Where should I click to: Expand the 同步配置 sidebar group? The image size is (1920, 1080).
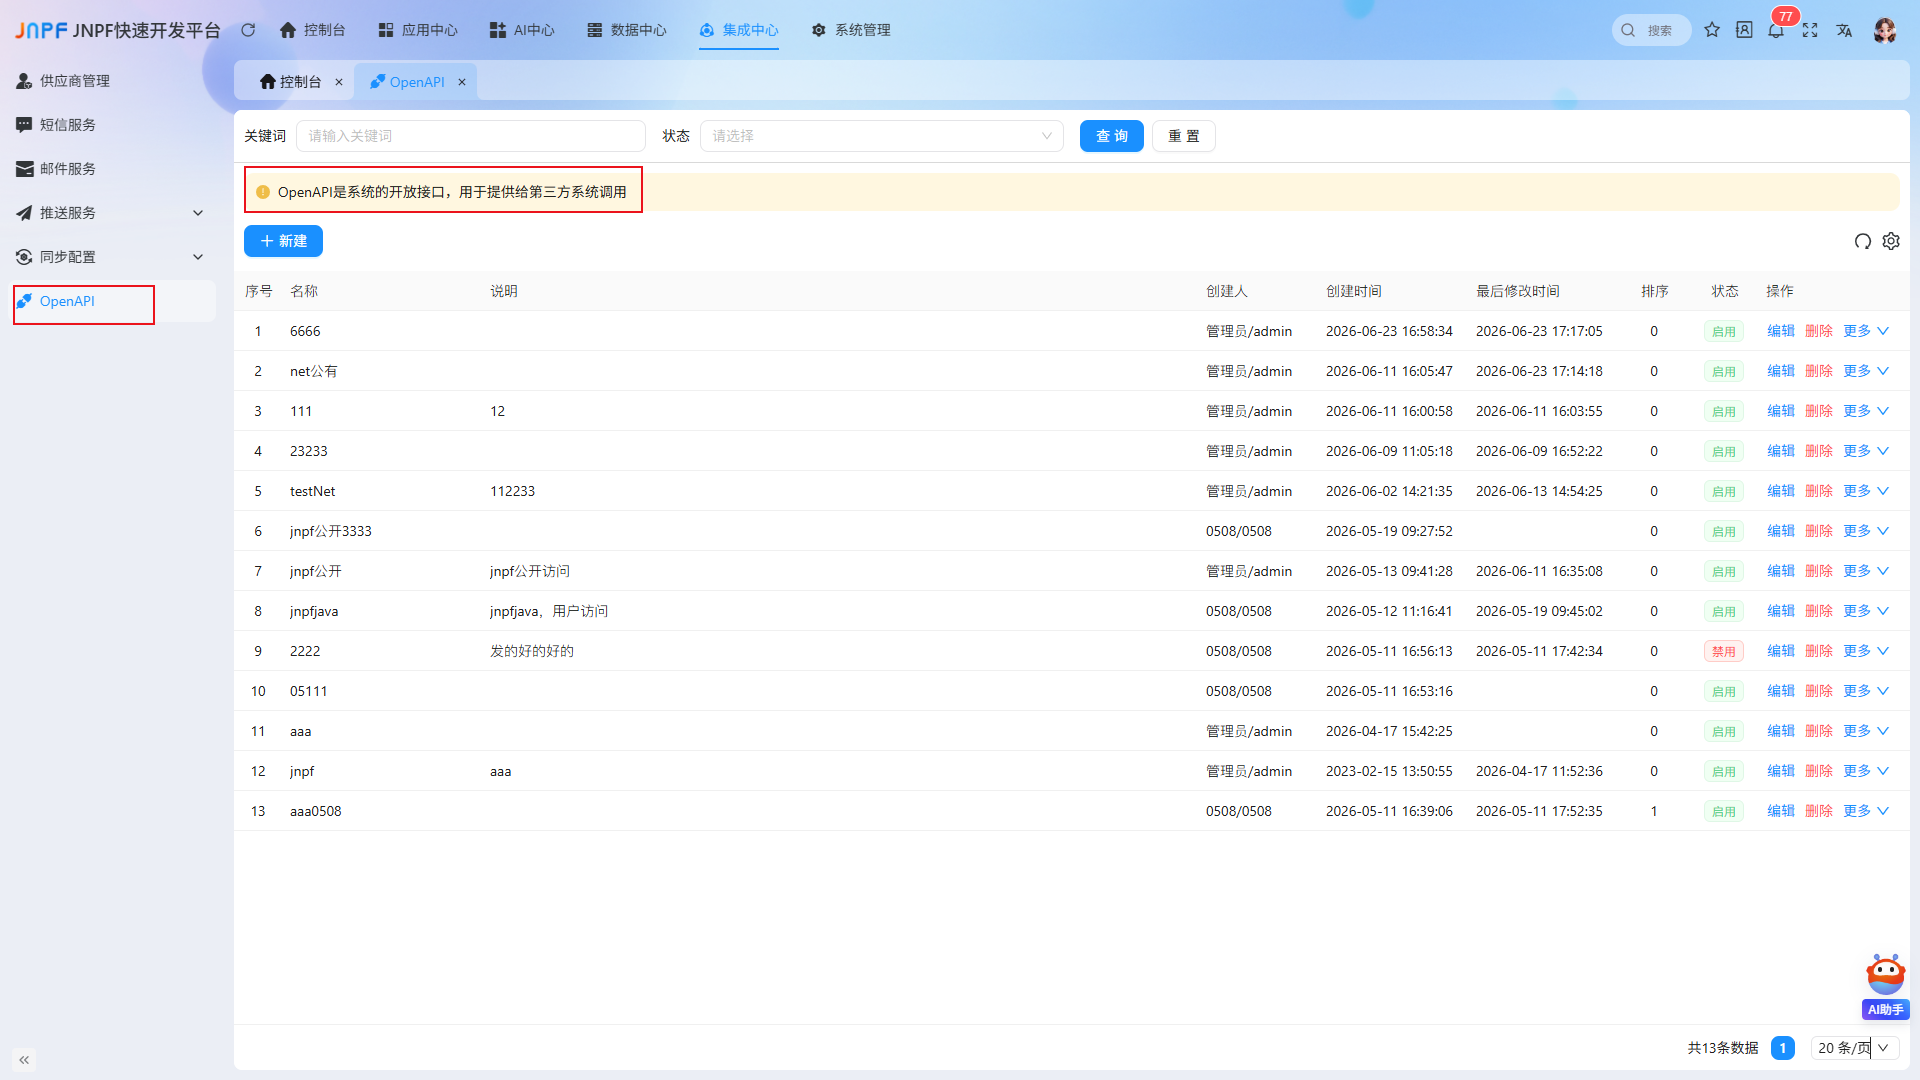[114, 257]
